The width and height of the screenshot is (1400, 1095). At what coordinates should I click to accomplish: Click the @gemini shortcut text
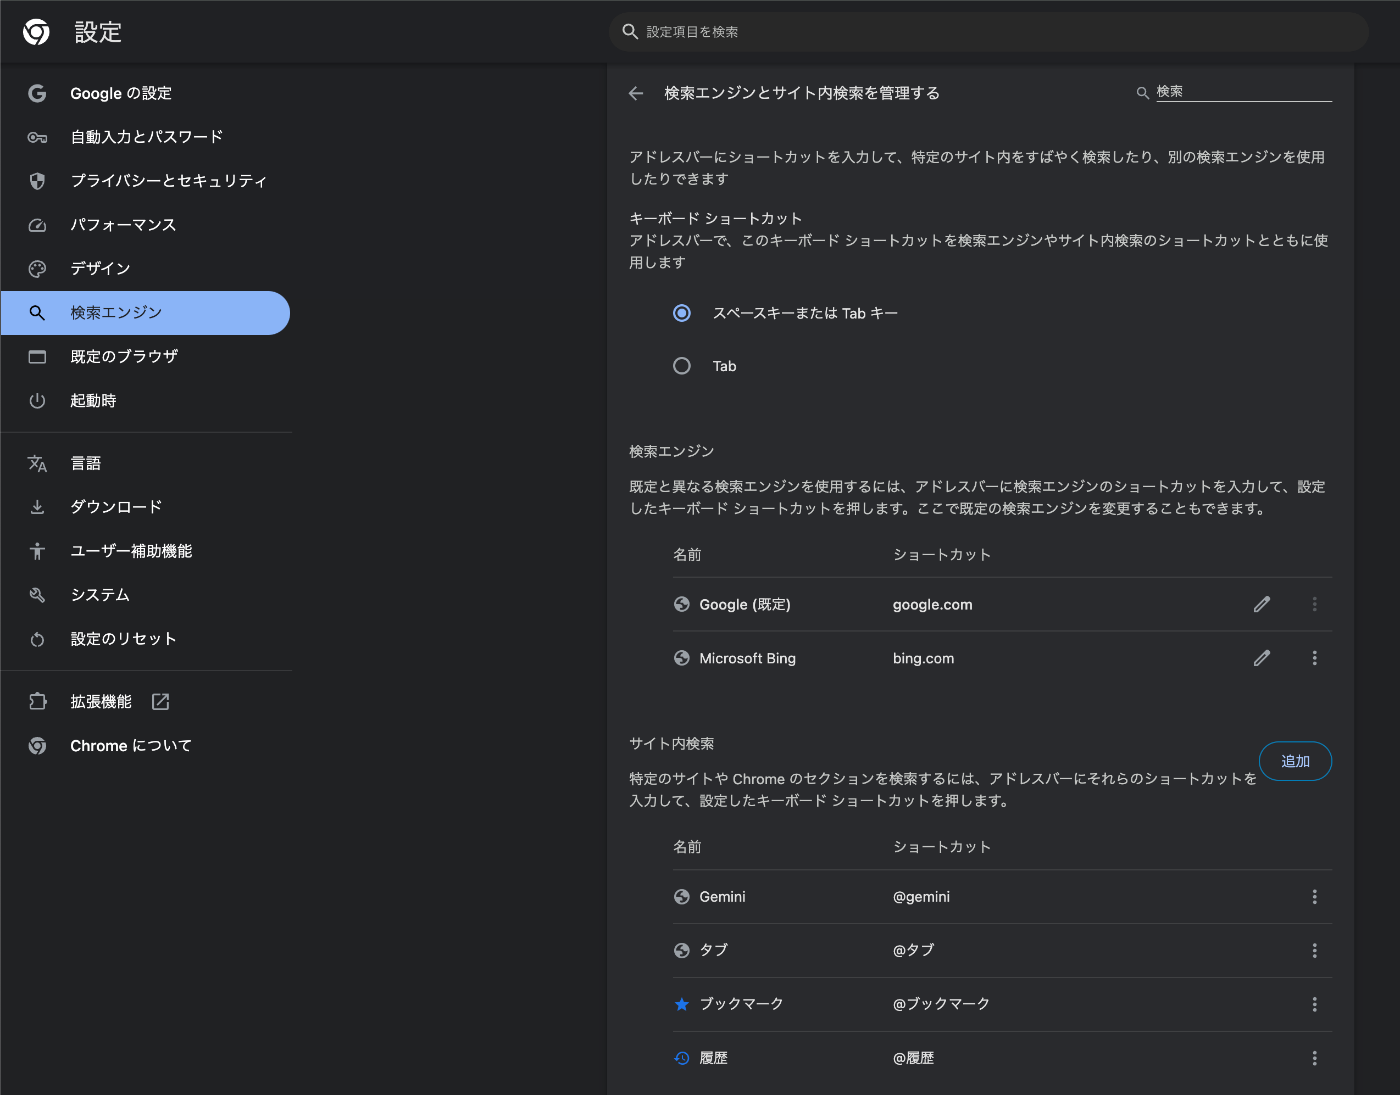coord(921,897)
